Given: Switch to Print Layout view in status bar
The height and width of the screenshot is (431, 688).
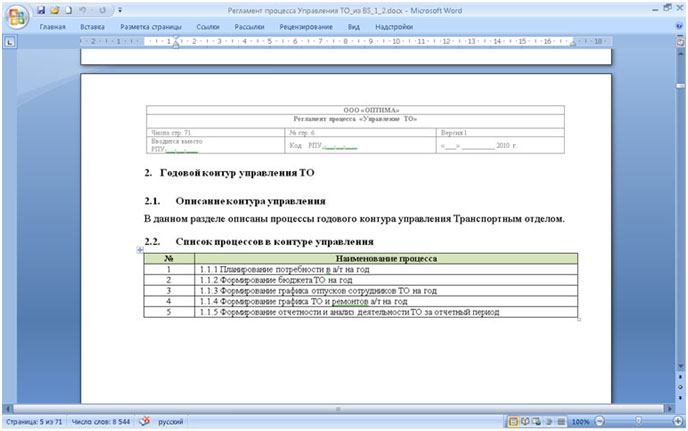Looking at the screenshot, I should 514,423.
